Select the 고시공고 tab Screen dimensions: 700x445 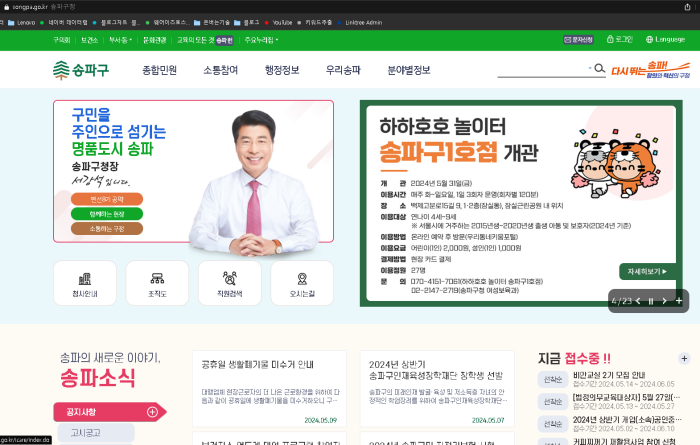[94, 433]
